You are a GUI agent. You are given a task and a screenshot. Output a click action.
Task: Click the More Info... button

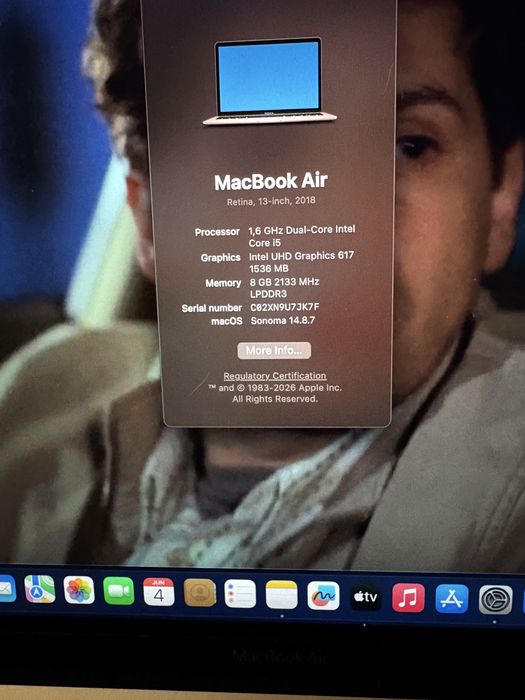pos(274,350)
